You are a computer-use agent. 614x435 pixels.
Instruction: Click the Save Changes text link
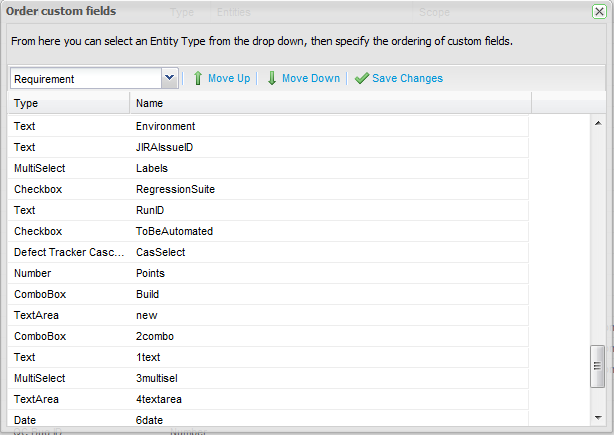coord(407,78)
